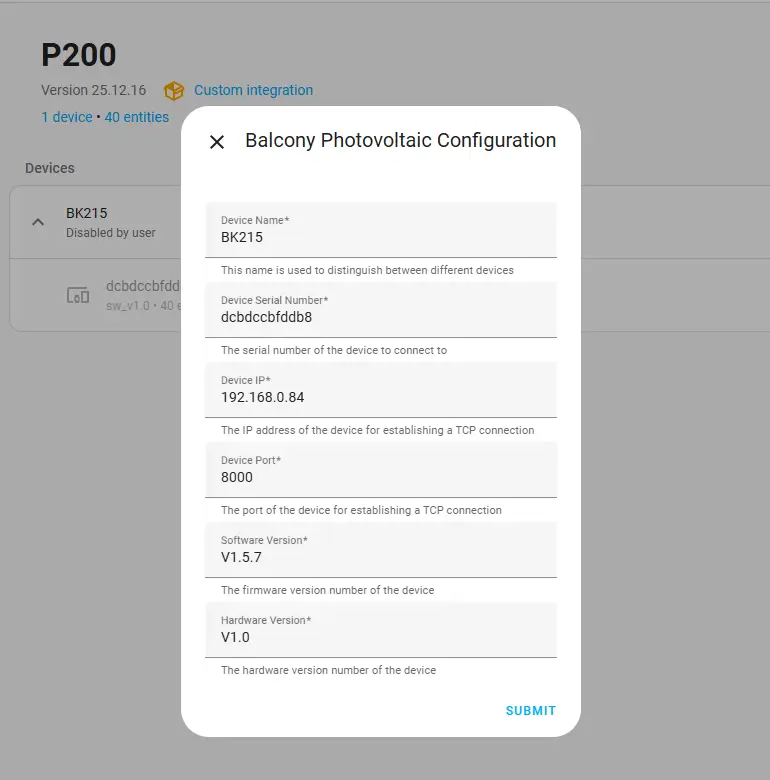The width and height of the screenshot is (770, 780).
Task: Click the P200 integration heading
Action: tap(79, 55)
